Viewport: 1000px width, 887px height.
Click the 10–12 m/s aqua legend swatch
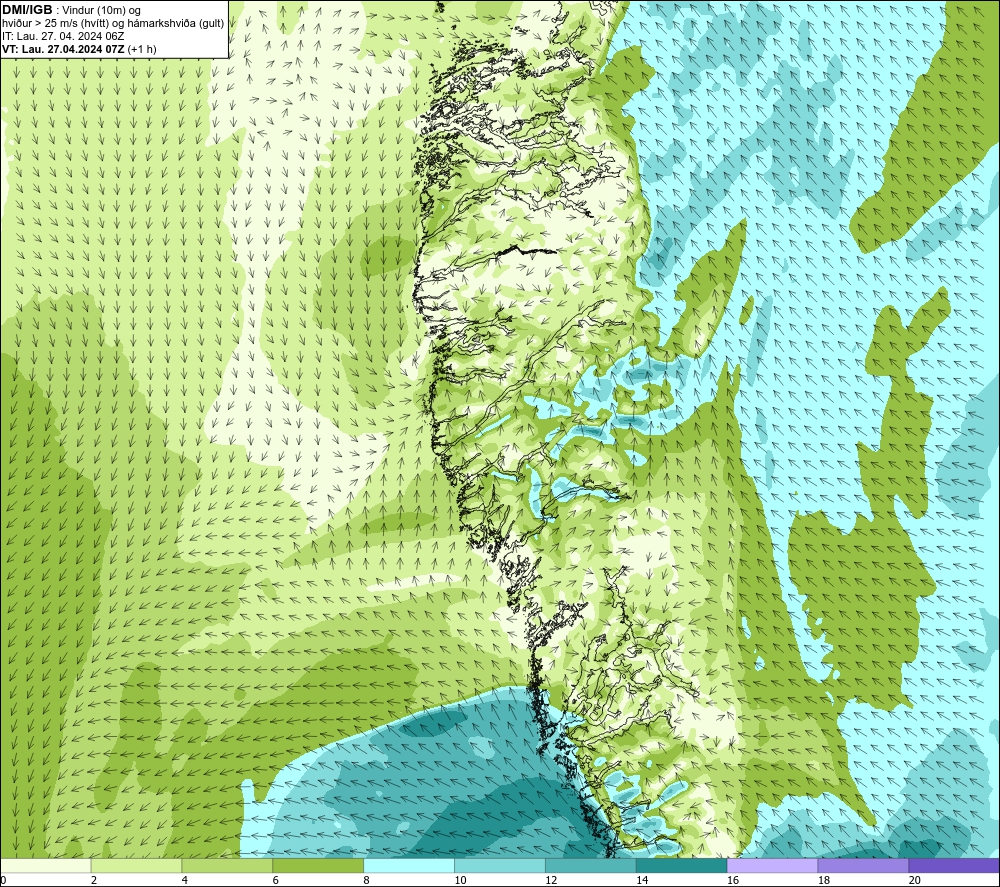pyautogui.click(x=500, y=865)
